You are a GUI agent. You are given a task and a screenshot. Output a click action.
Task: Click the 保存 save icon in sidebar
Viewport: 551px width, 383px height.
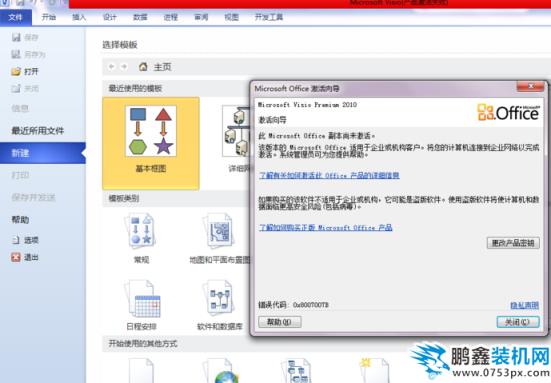coord(16,37)
